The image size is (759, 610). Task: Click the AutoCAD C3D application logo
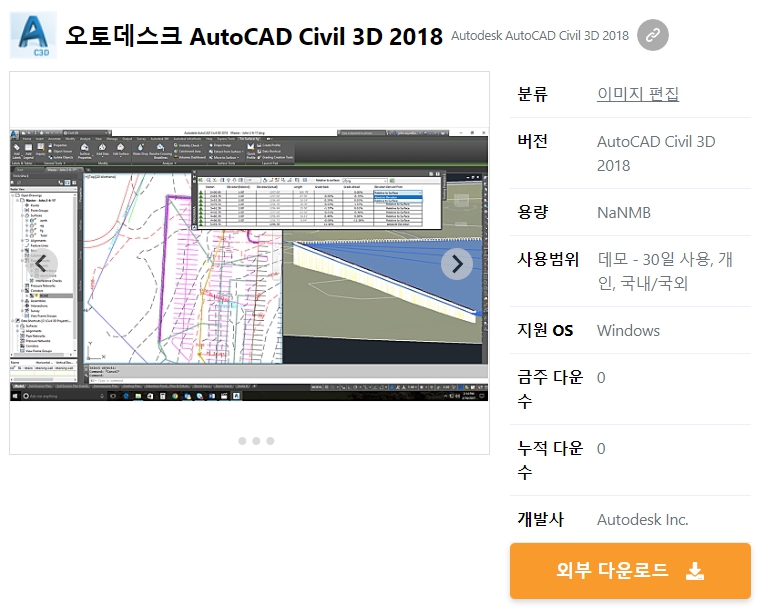(33, 35)
